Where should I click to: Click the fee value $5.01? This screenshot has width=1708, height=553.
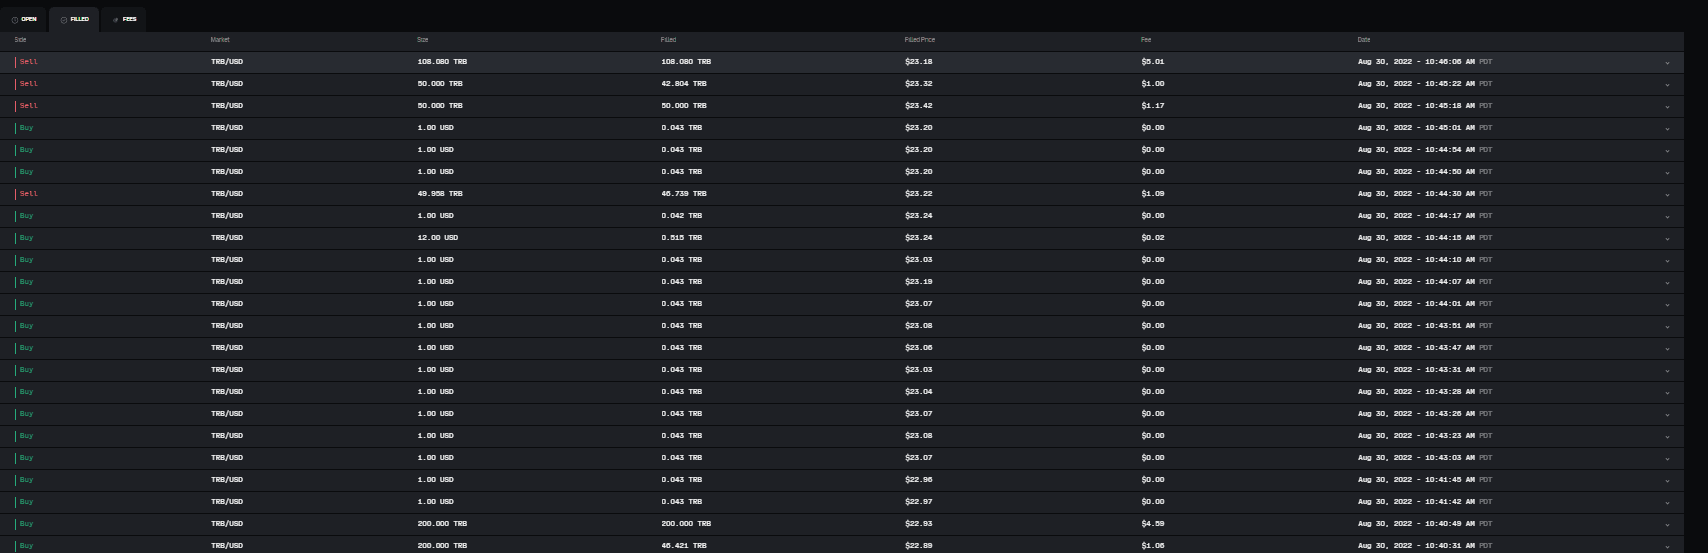coord(1153,62)
